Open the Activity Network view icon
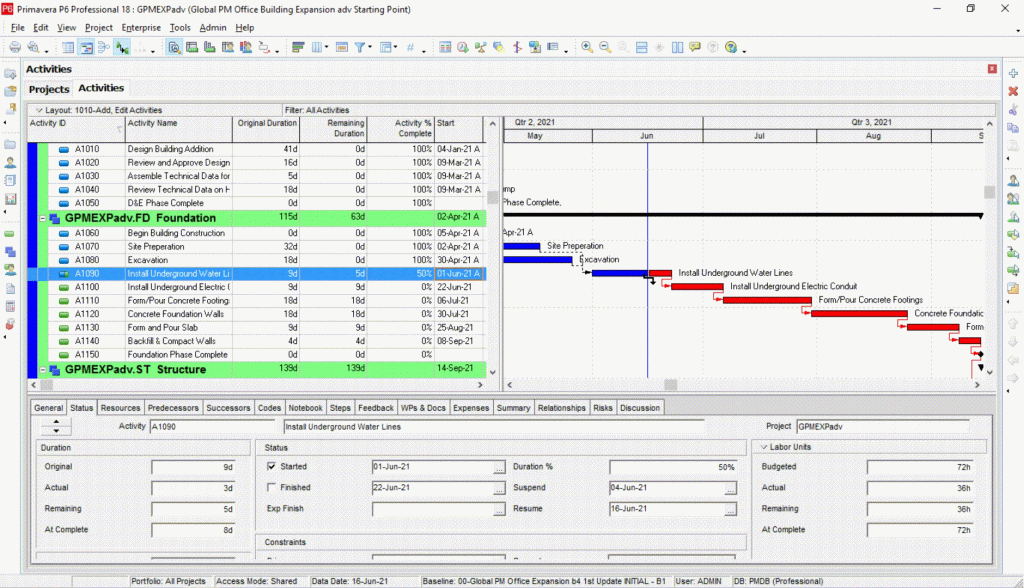Screen dimensions: 1024x588 [x=104, y=47]
